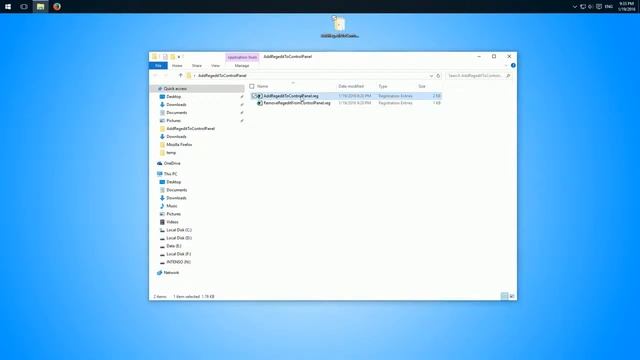The width and height of the screenshot is (640, 360).
Task: Switch to large icons view button
Action: (x=512, y=297)
